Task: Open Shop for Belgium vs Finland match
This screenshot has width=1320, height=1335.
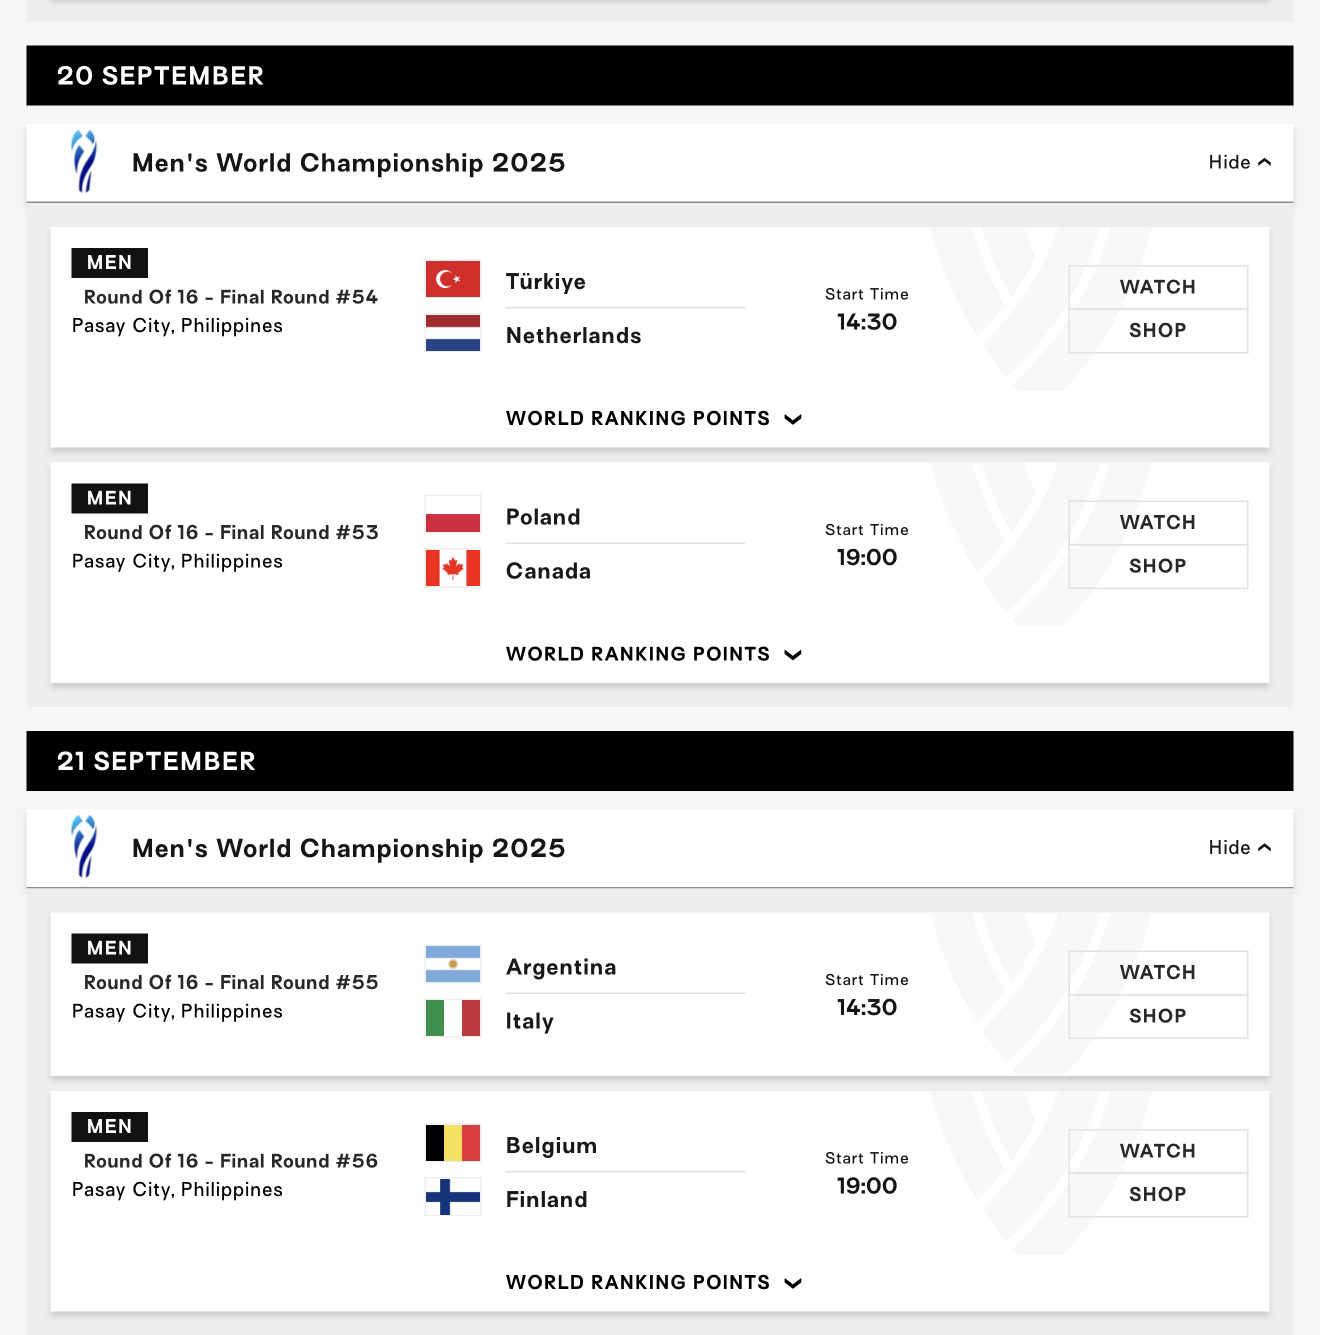Action: (x=1158, y=1194)
